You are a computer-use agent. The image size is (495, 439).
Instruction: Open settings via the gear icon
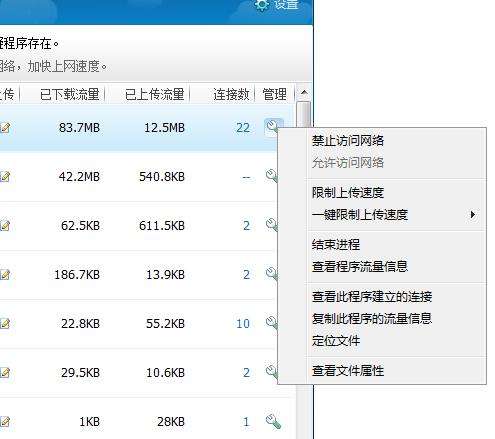[261, 5]
